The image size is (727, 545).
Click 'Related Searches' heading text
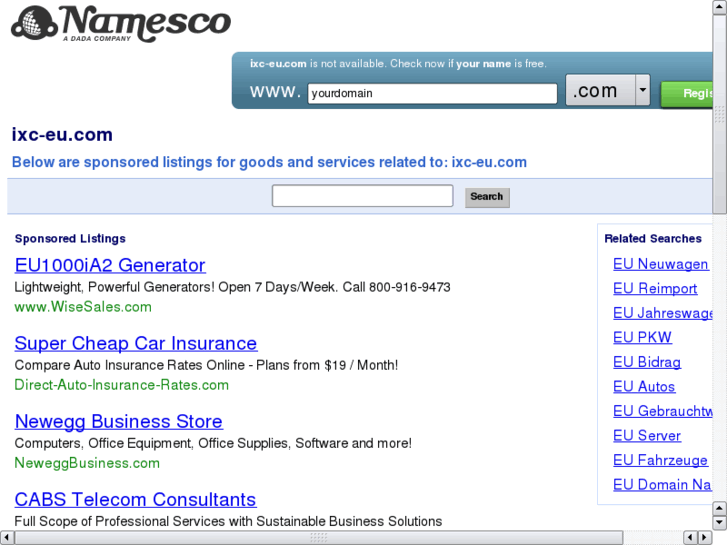click(653, 238)
